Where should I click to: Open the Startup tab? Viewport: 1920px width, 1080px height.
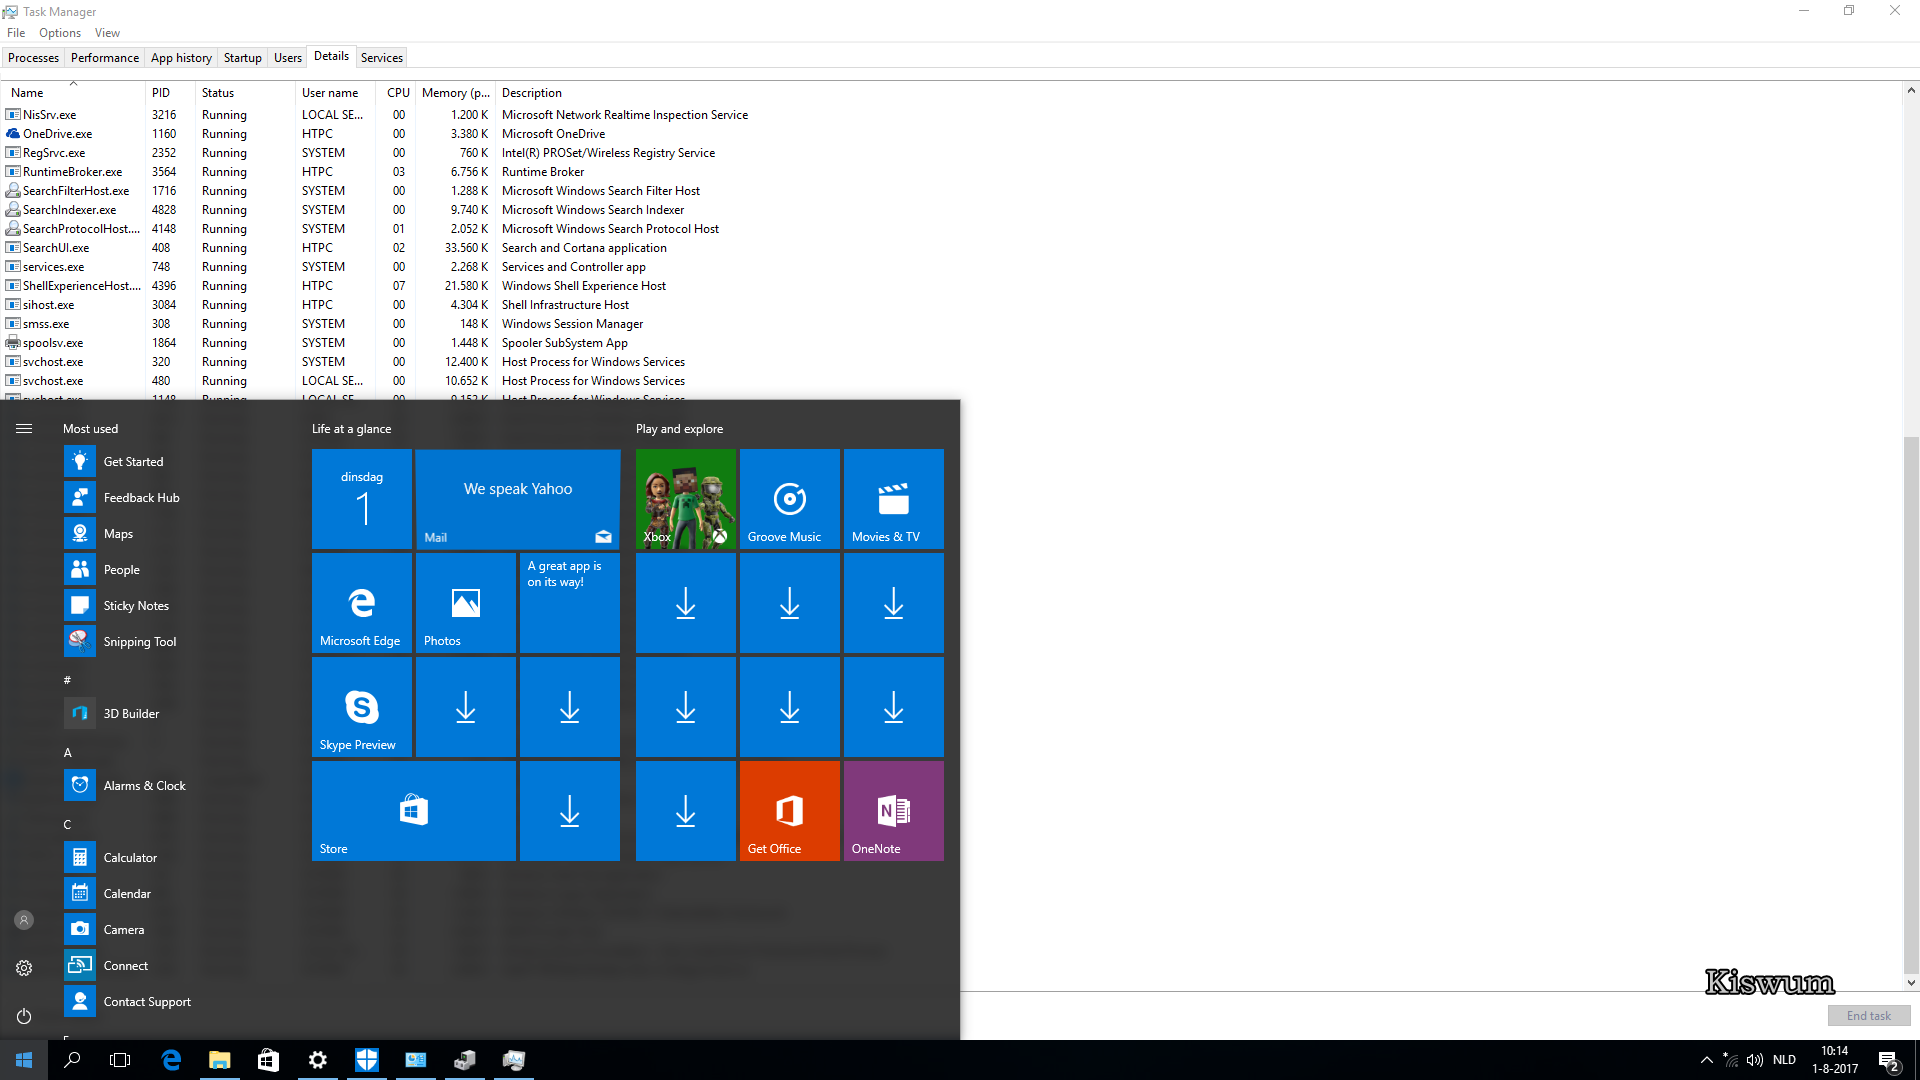pyautogui.click(x=243, y=57)
